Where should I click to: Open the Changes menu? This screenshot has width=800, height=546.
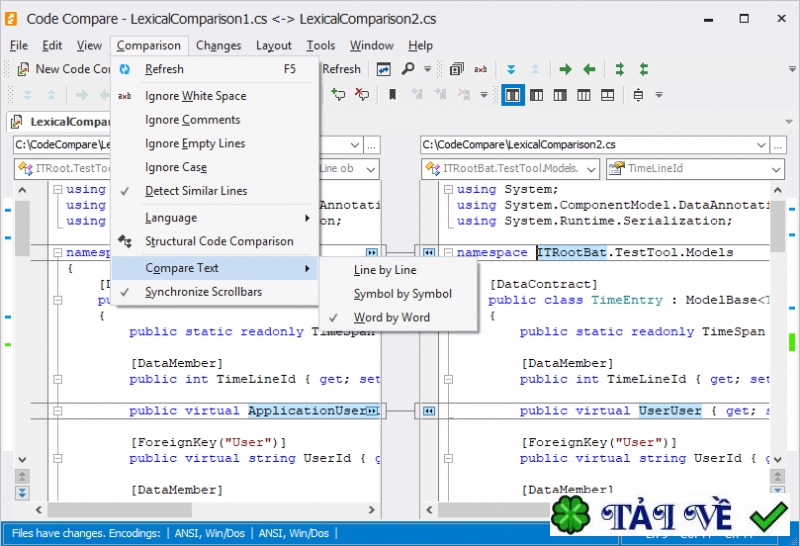218,45
